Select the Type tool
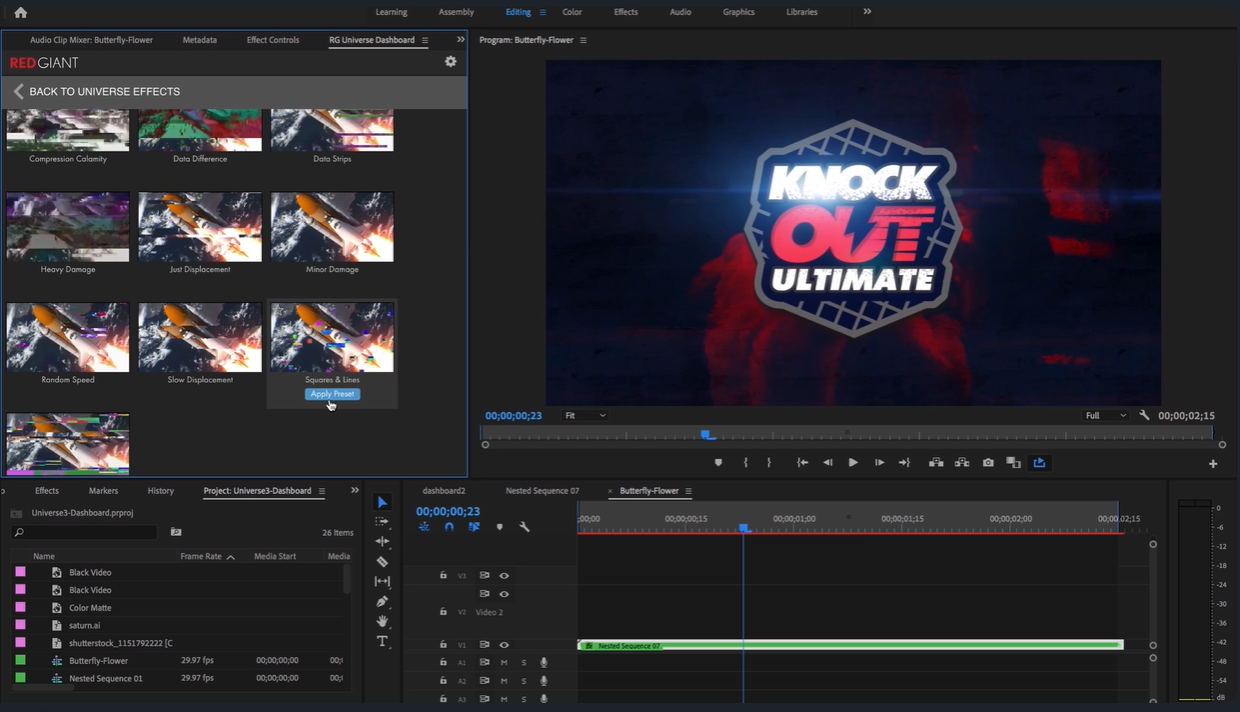The width and height of the screenshot is (1240, 712). click(382, 641)
